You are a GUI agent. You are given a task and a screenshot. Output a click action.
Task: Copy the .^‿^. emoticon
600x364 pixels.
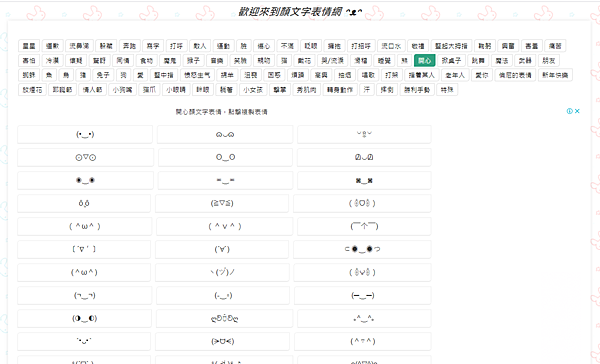pyautogui.click(x=363, y=318)
